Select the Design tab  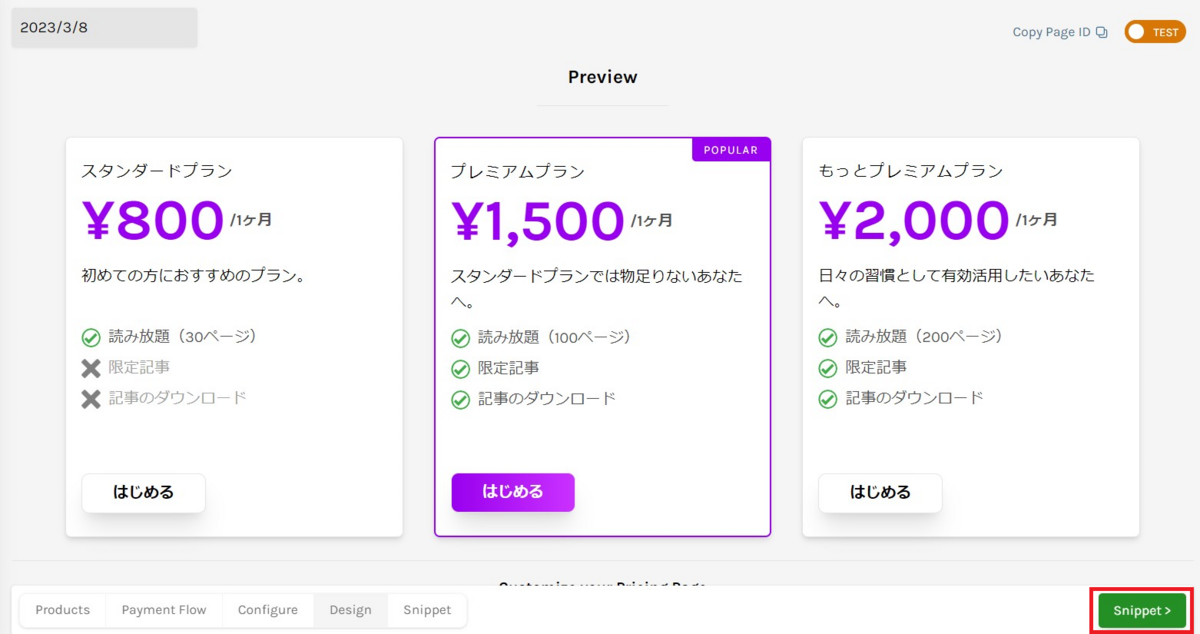point(350,610)
